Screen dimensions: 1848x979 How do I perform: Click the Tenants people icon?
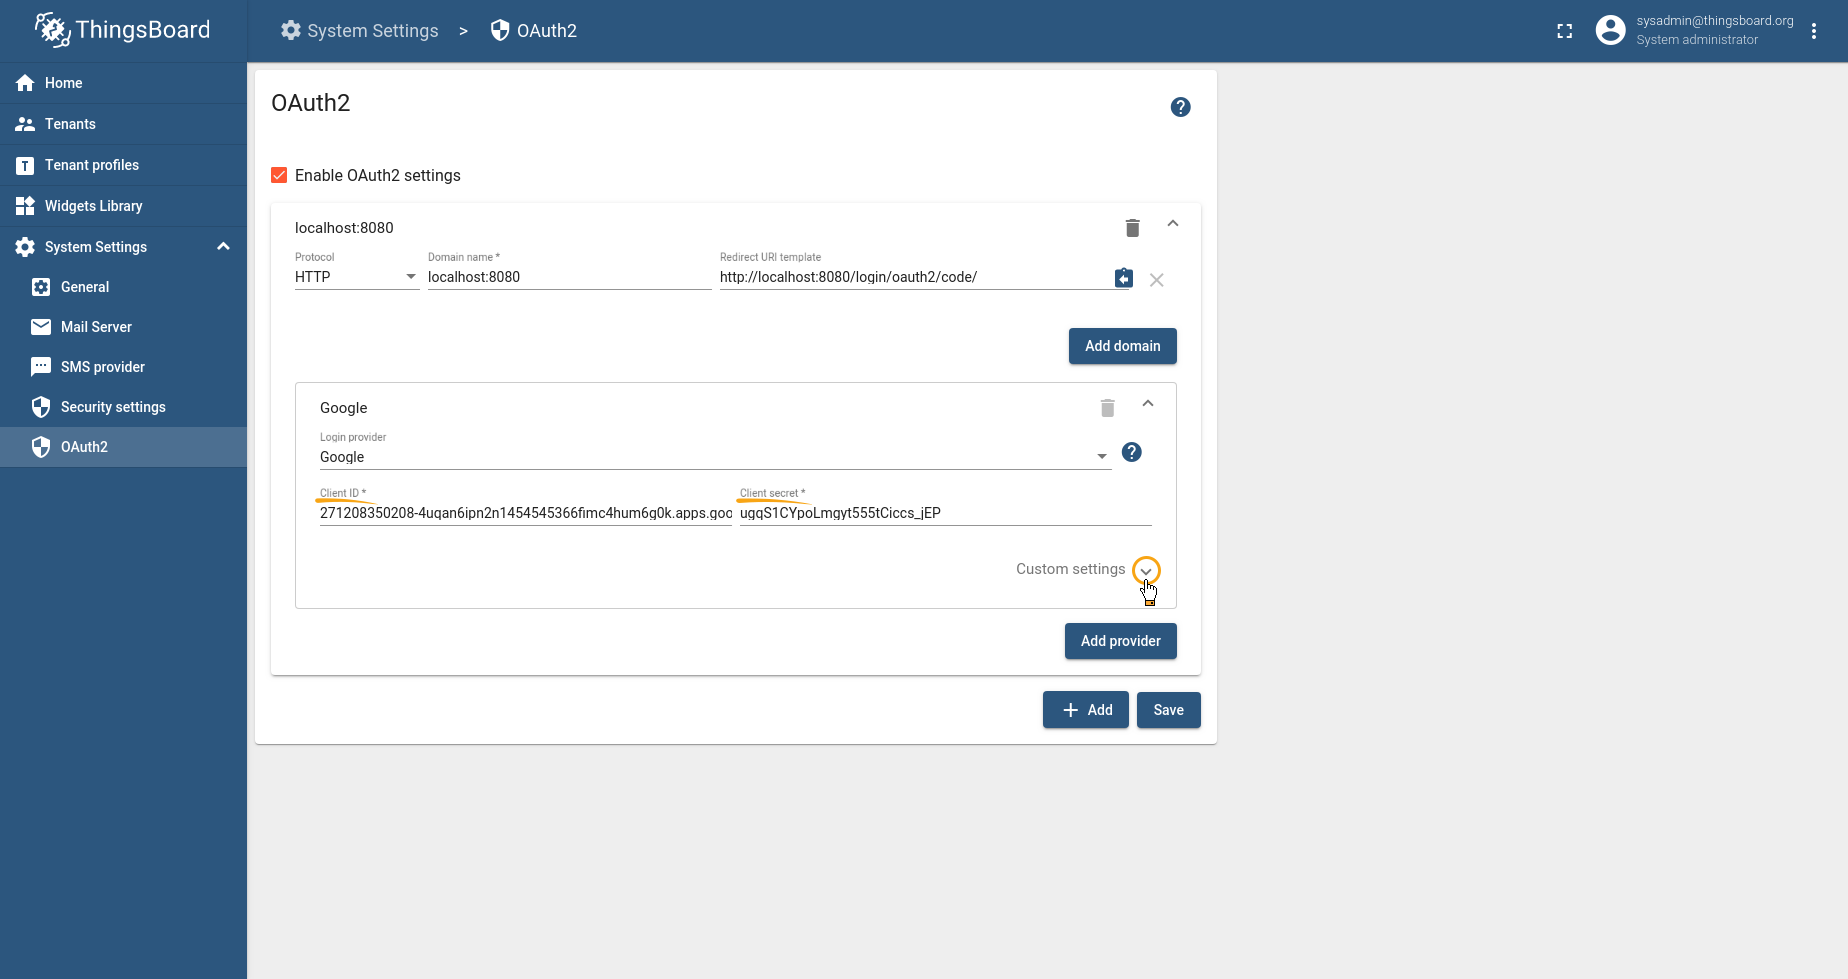(x=25, y=124)
